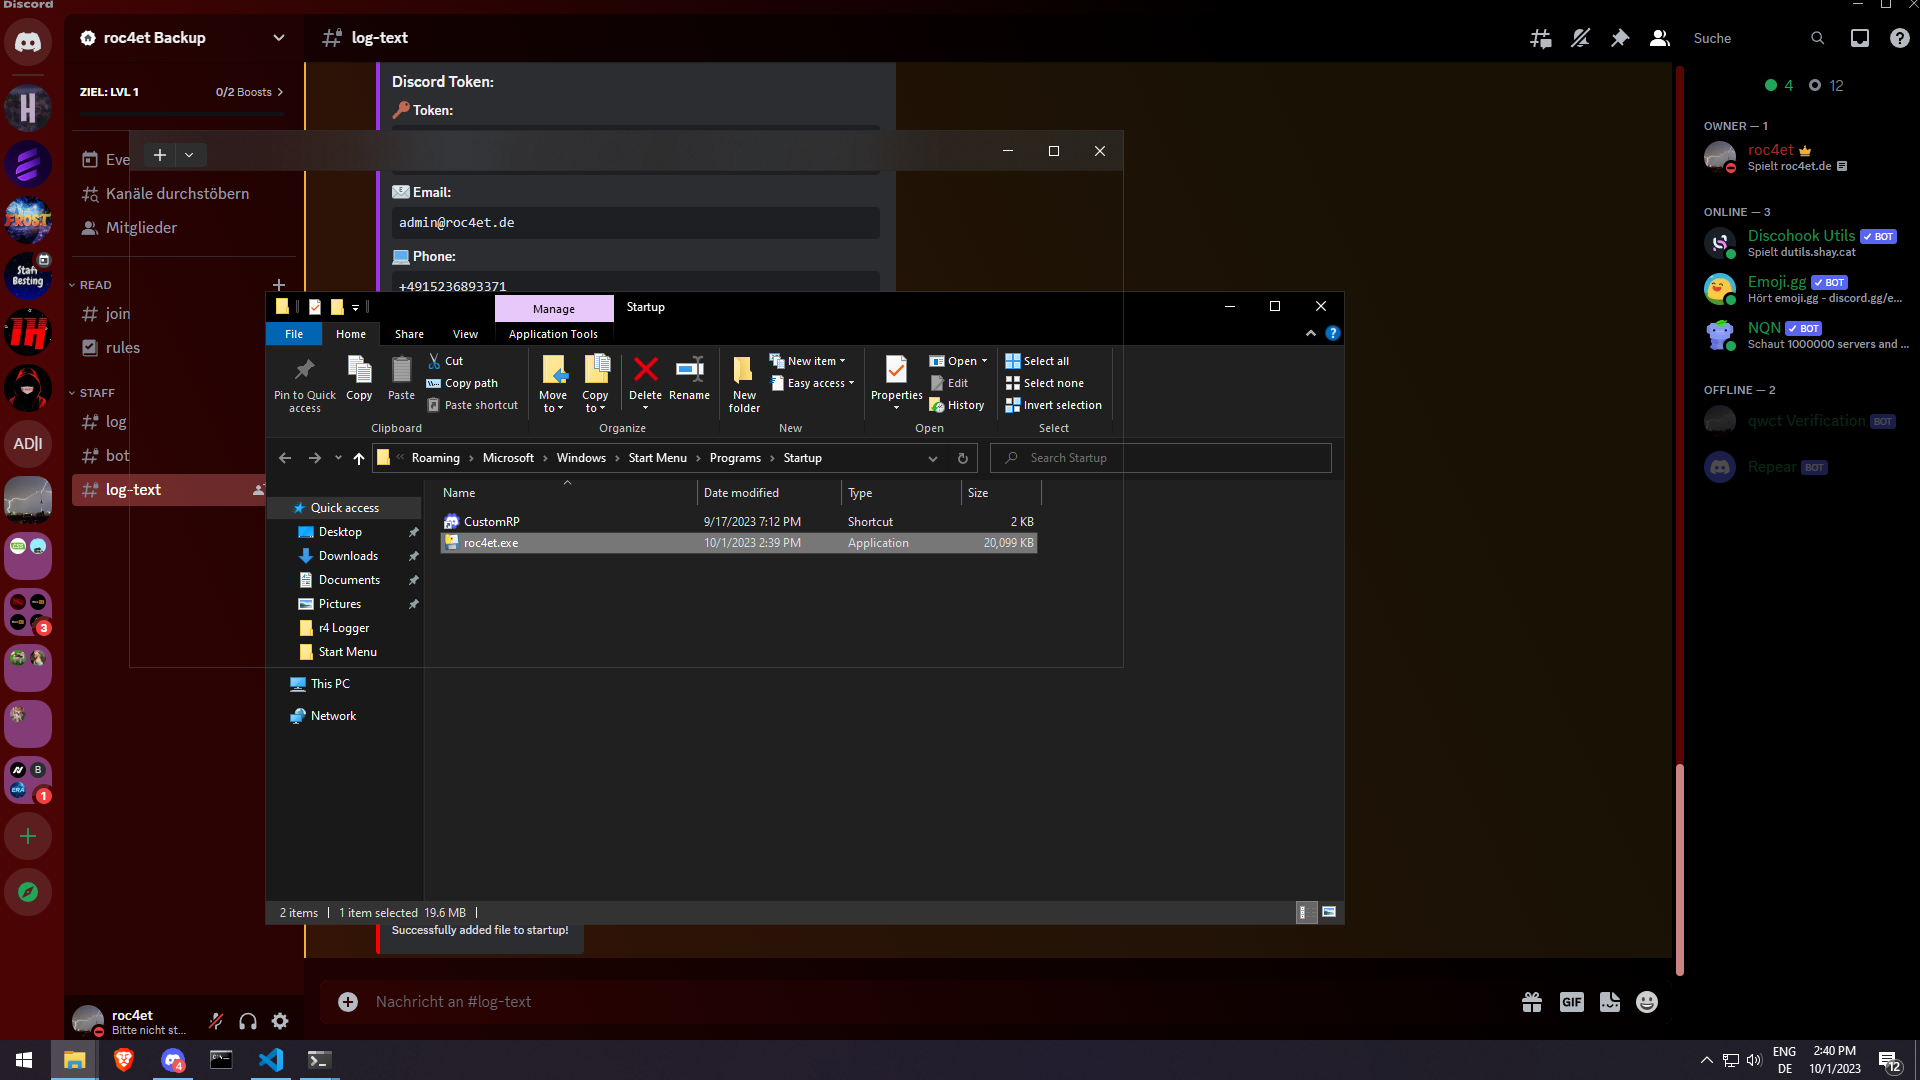The image size is (1920, 1080).
Task: Open the Application Tools tab
Action: [553, 334]
